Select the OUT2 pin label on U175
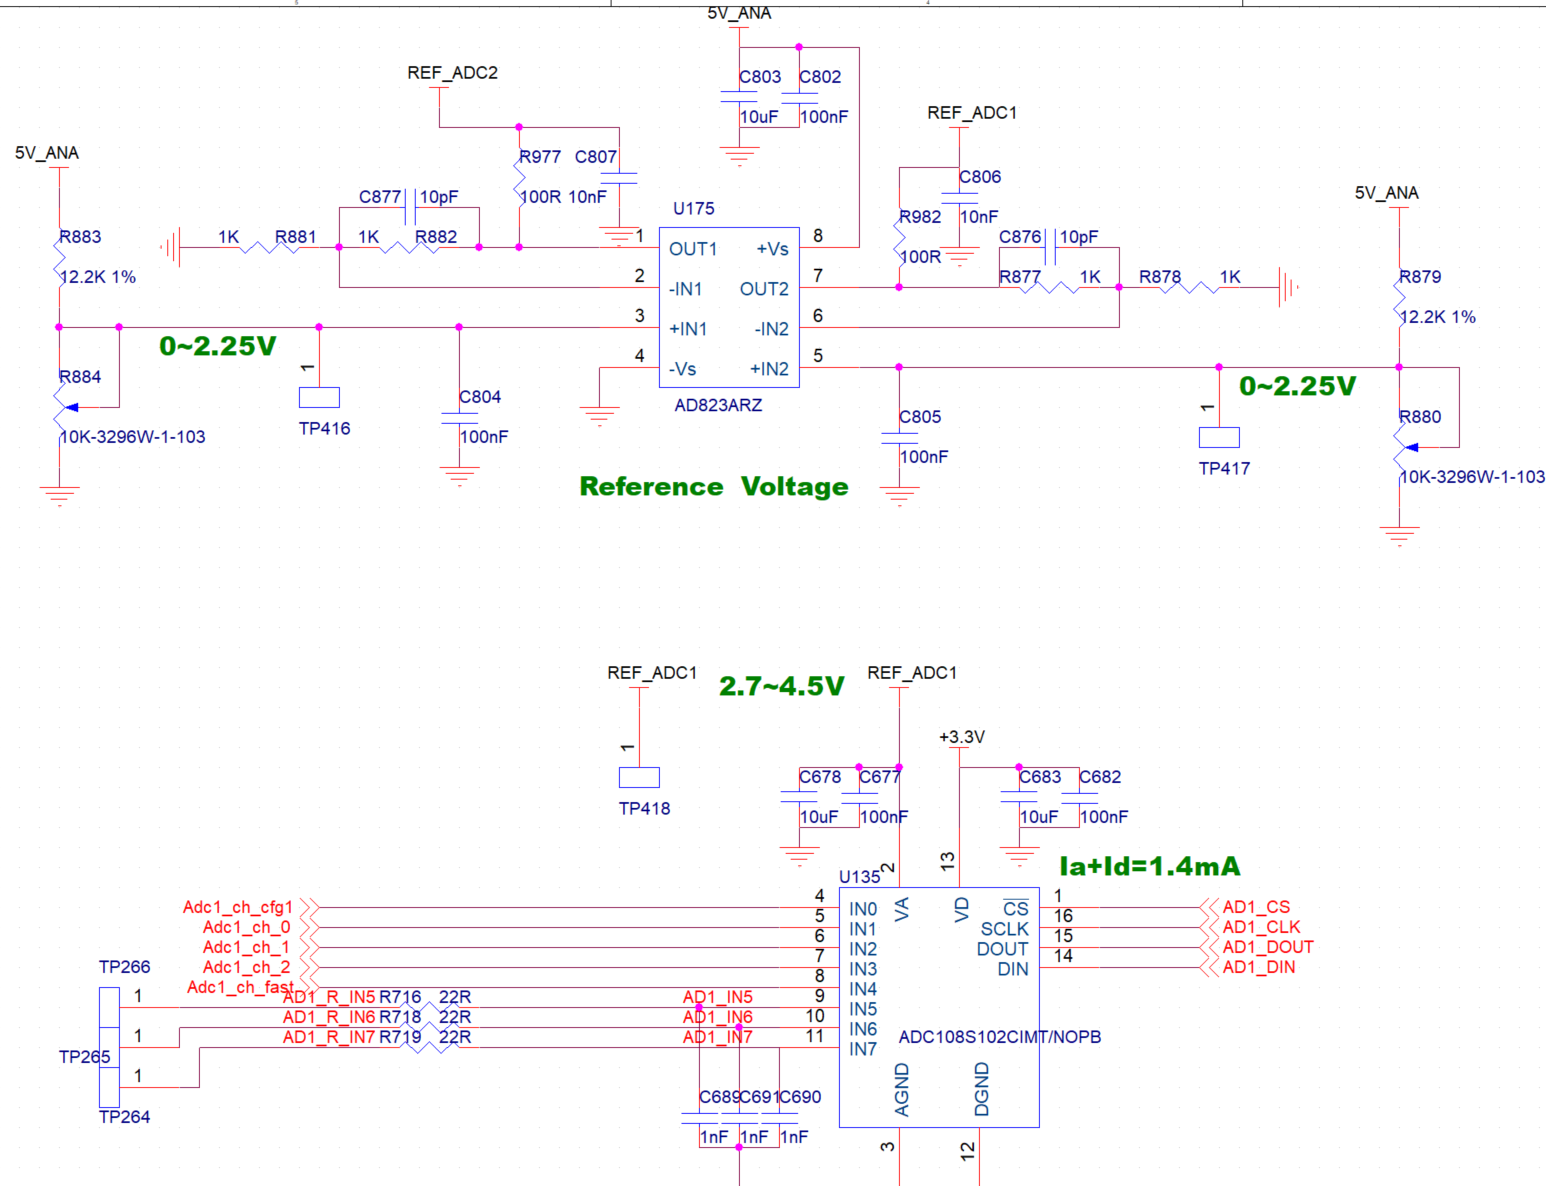The image size is (1546, 1186). point(764,289)
